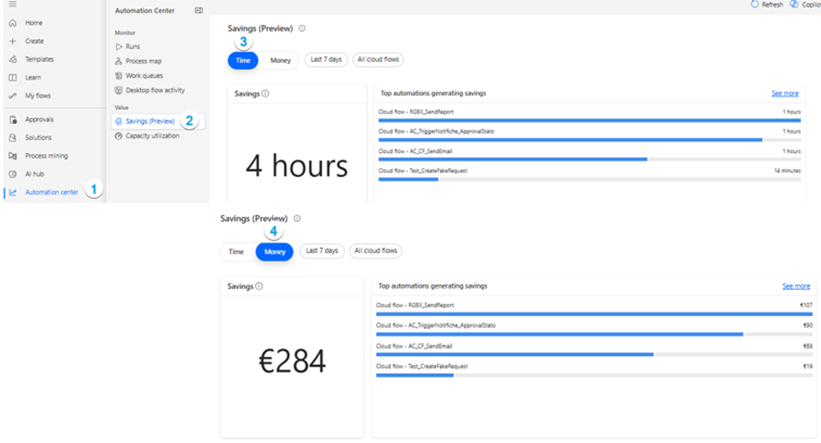This screenshot has height=443, width=821.
Task: Collapse the Automation Center panel icon
Action: tap(198, 10)
